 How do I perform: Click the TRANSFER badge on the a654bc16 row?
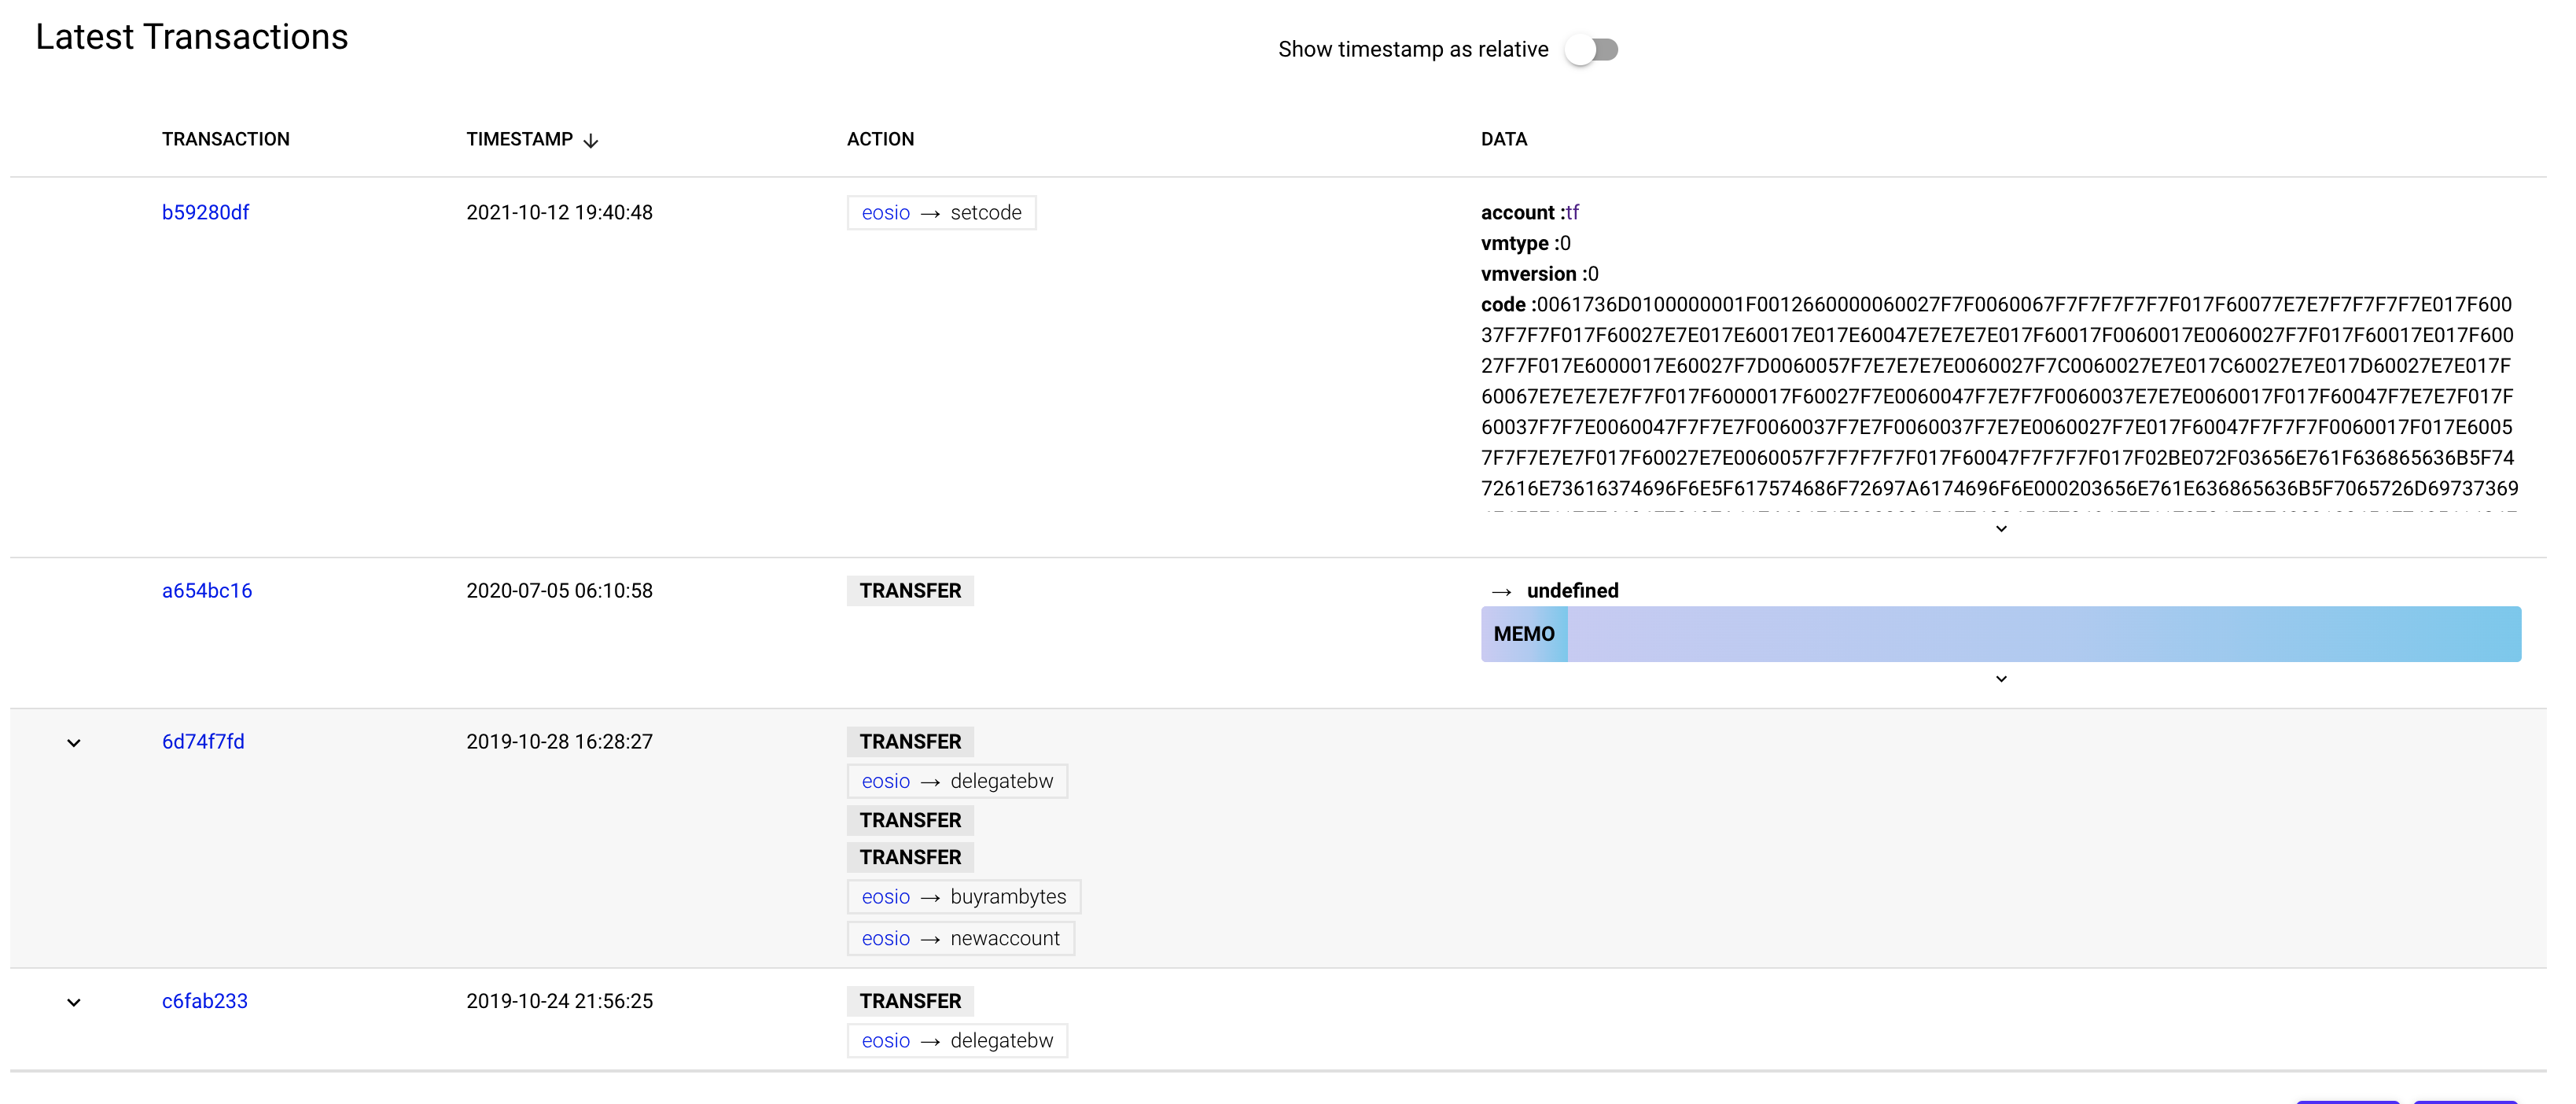[909, 590]
